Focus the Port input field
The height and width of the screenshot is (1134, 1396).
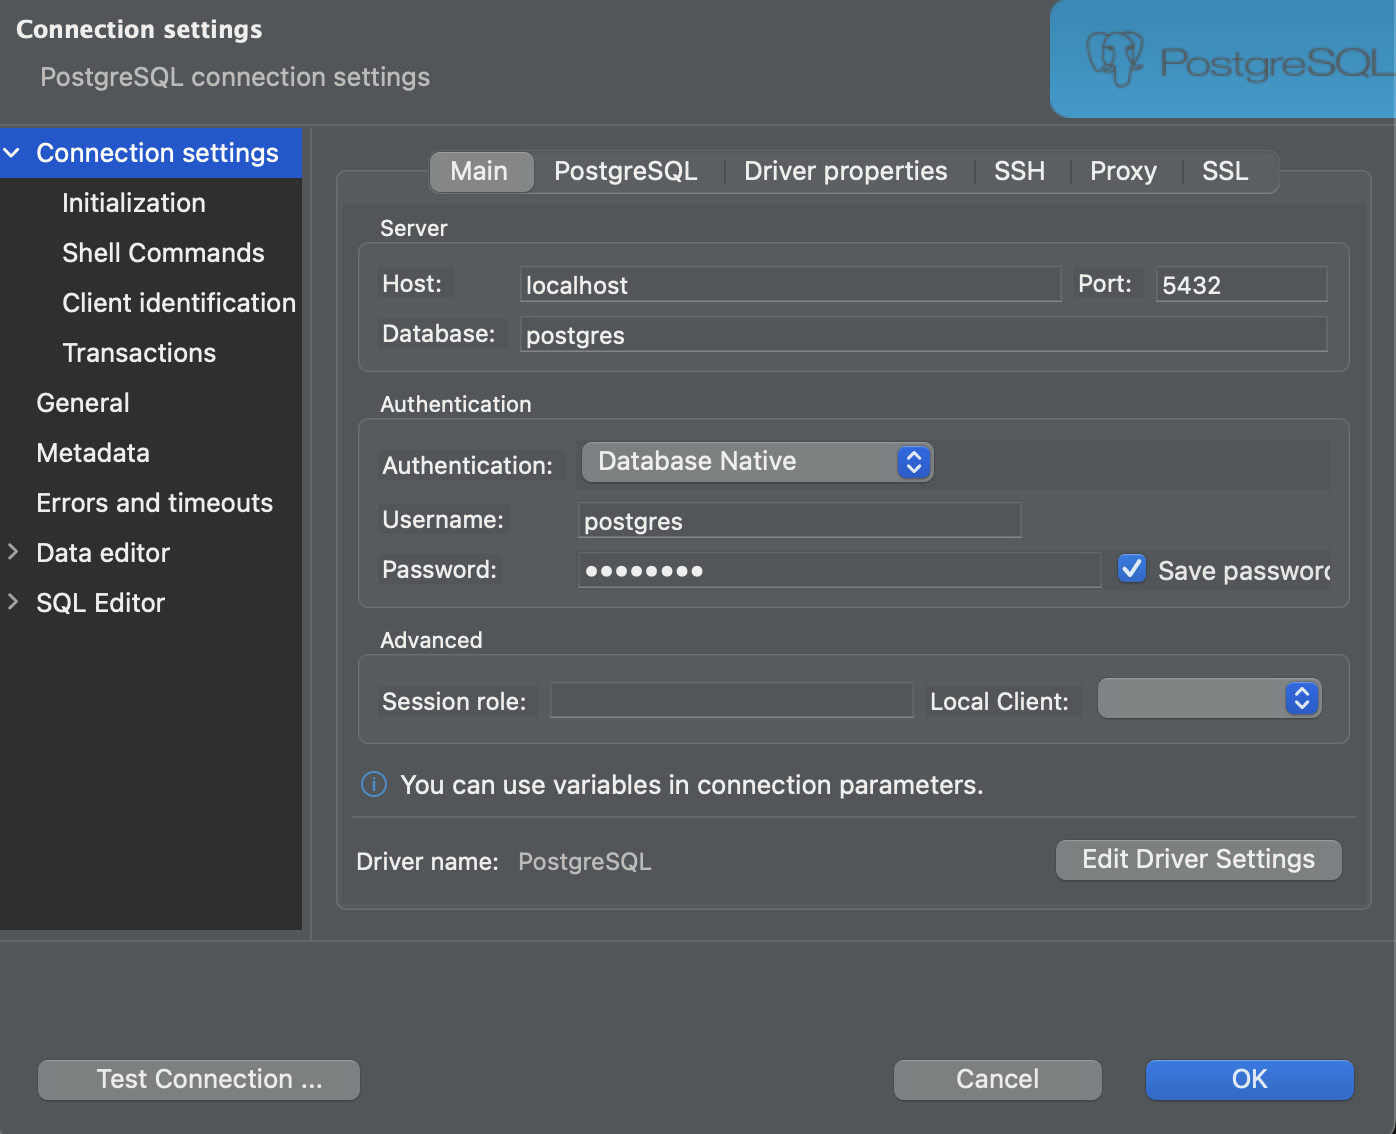tap(1242, 284)
